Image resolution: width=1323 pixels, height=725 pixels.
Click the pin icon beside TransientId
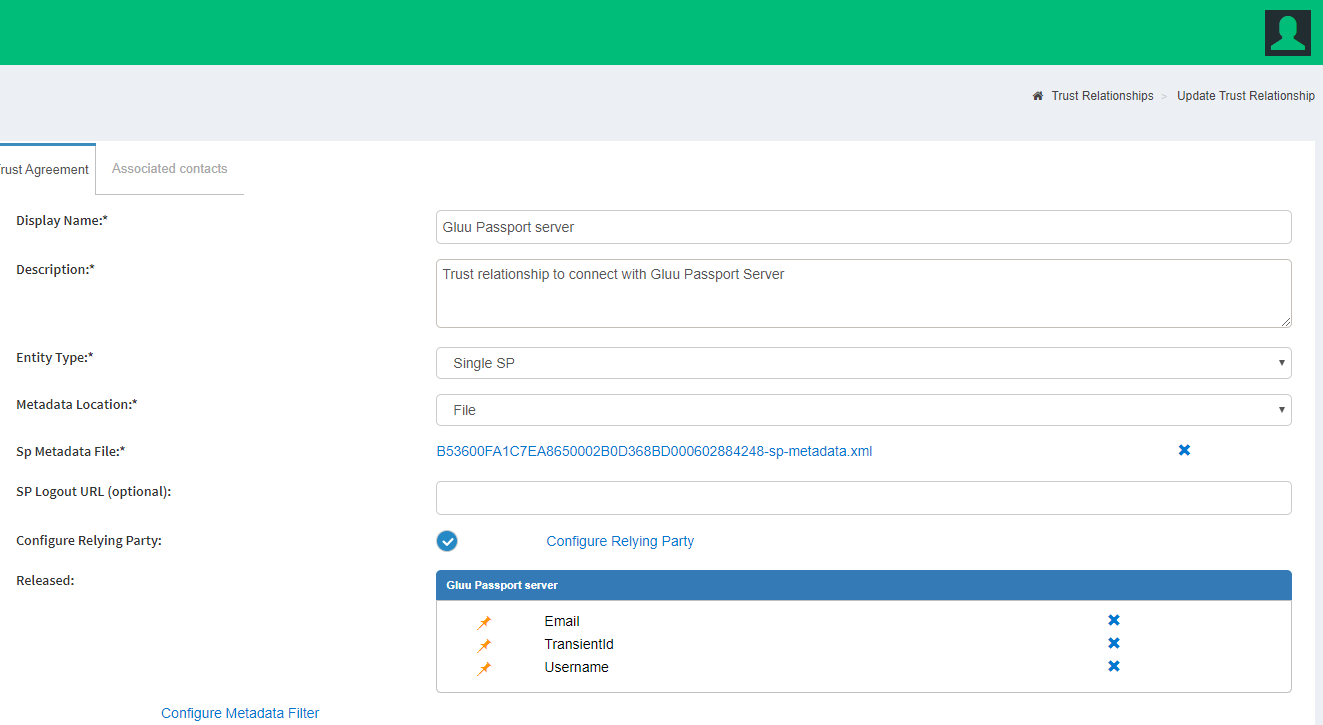484,645
